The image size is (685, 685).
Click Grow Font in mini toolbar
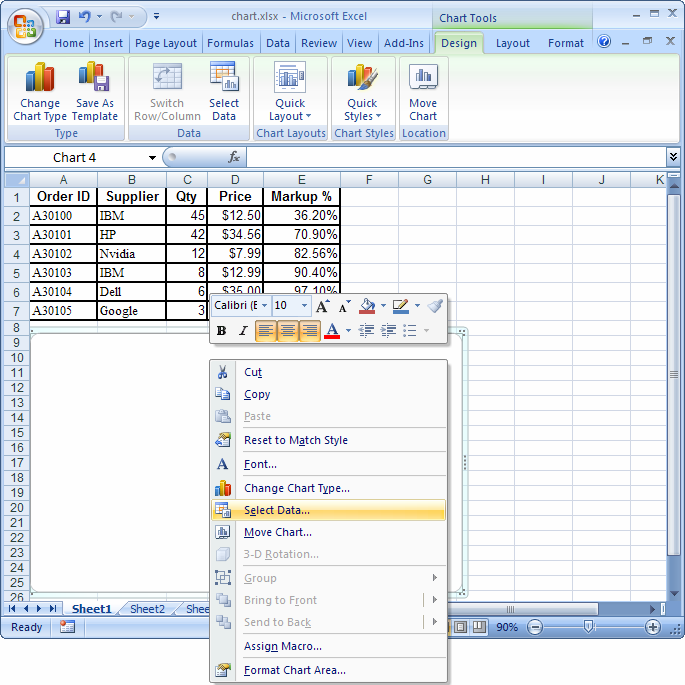click(x=322, y=306)
